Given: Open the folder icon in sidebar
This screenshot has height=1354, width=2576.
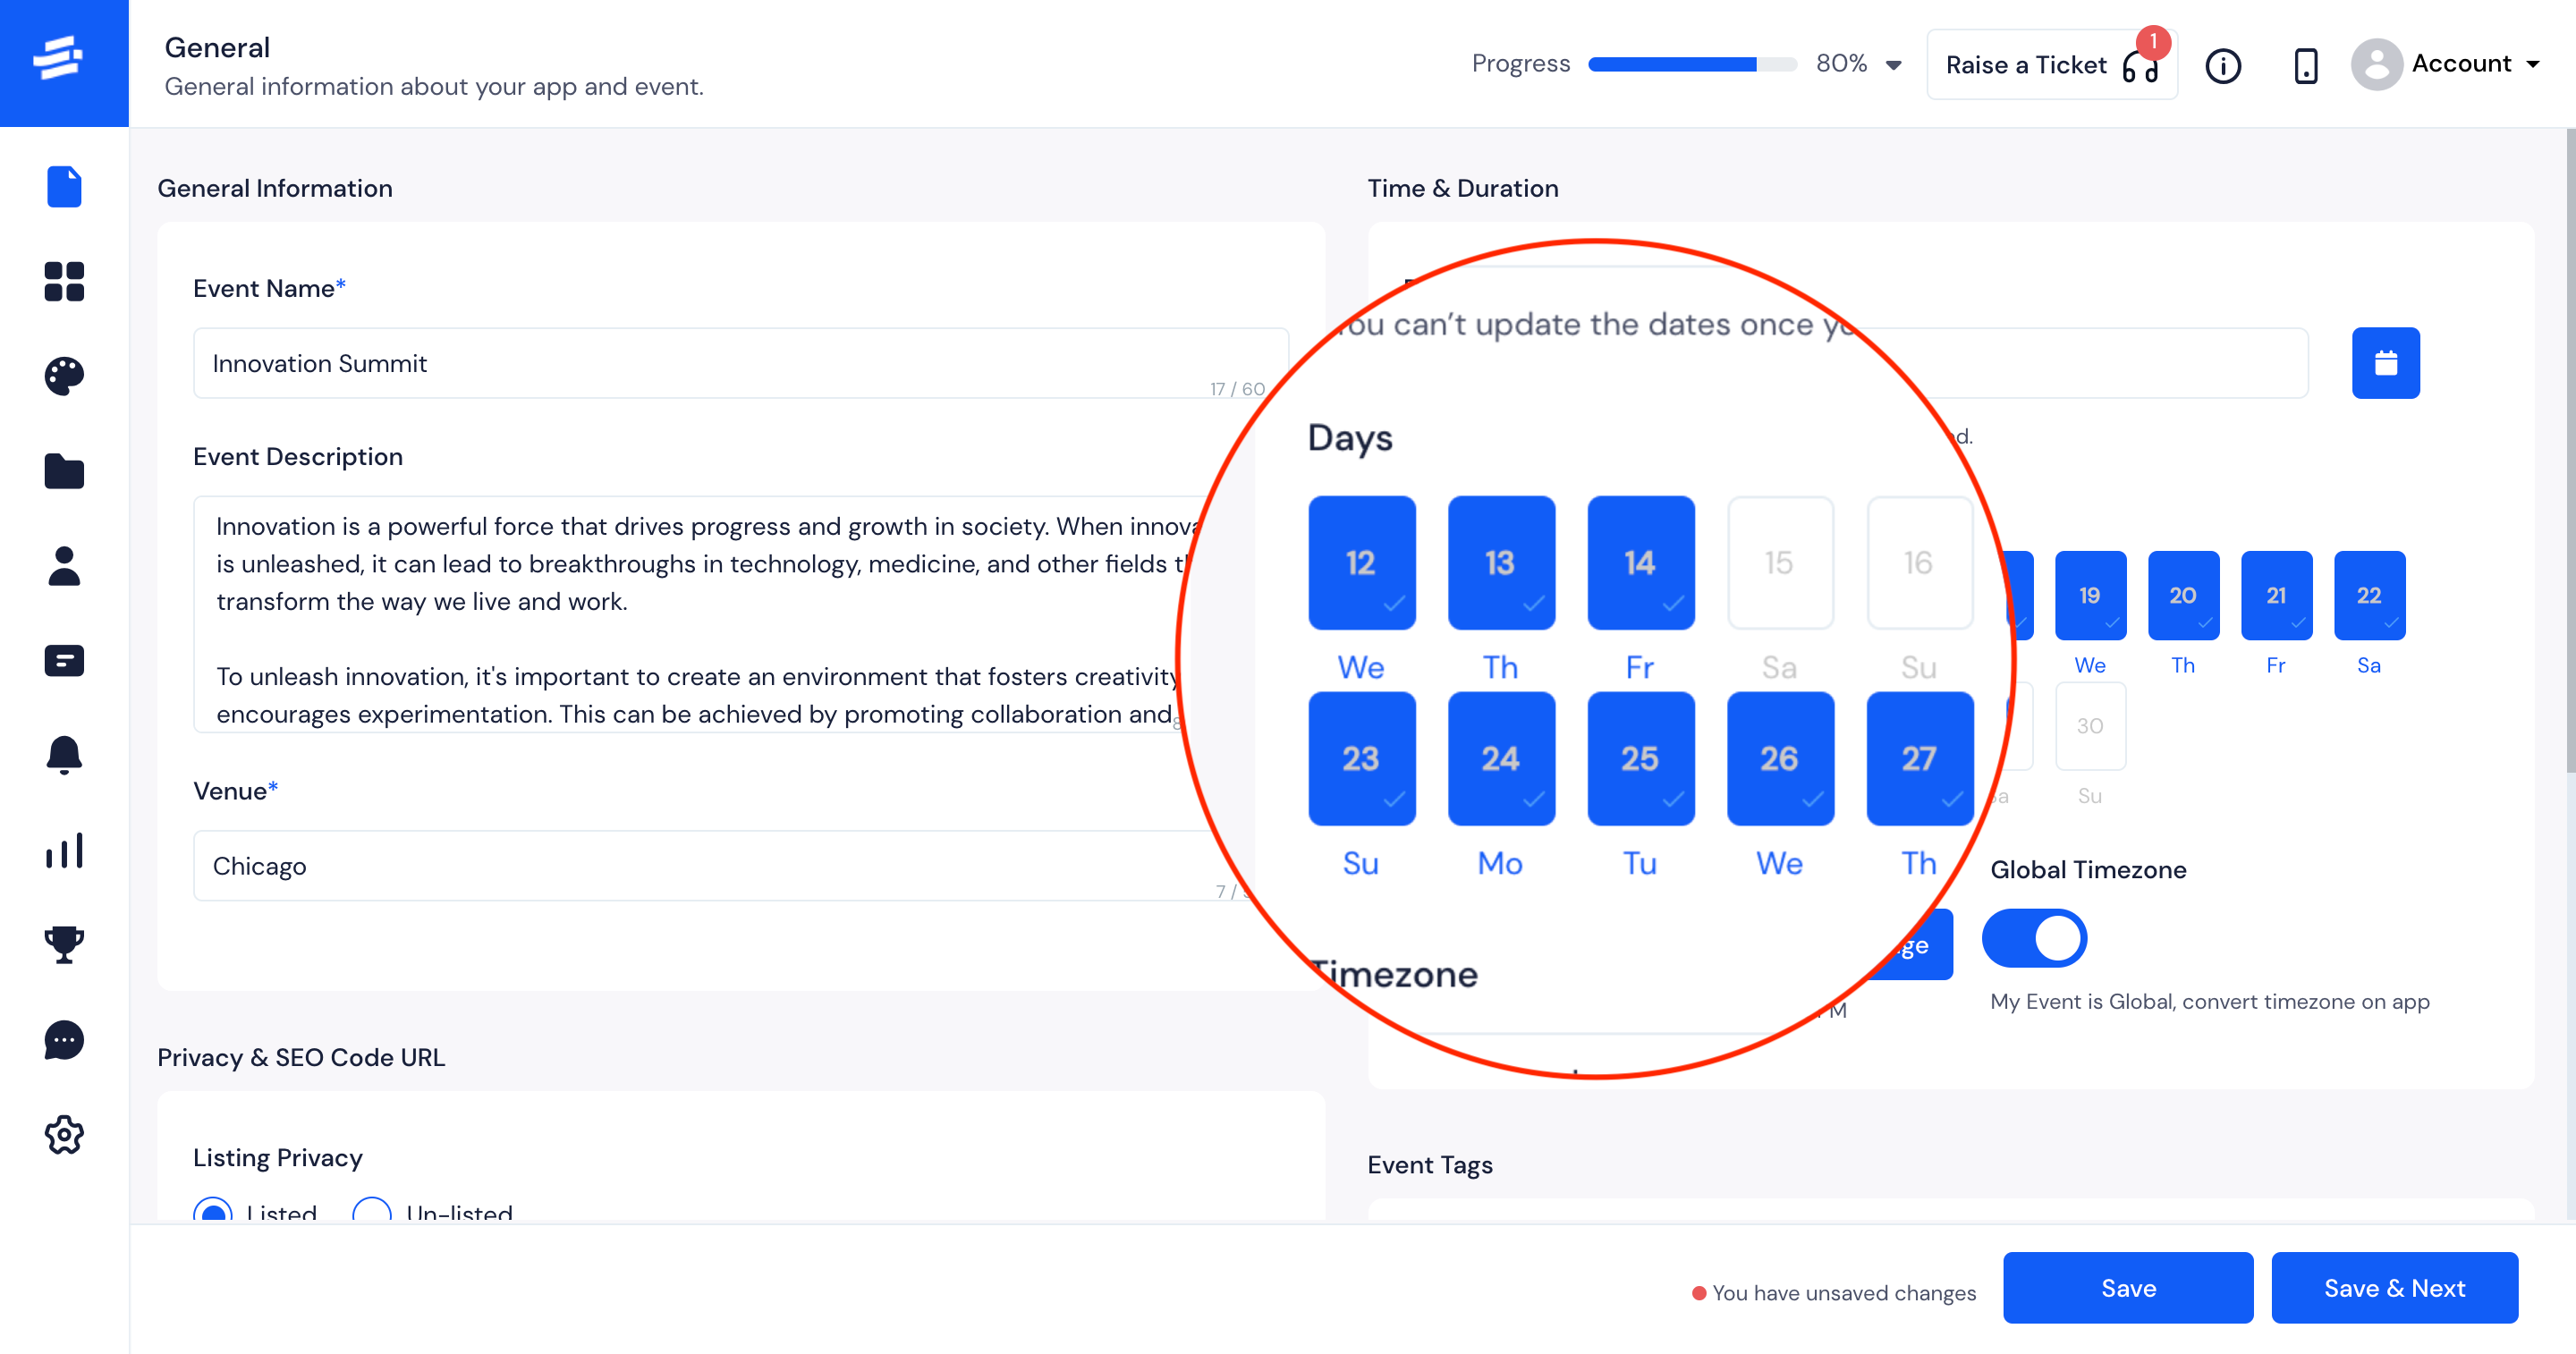Looking at the screenshot, I should 63,470.
